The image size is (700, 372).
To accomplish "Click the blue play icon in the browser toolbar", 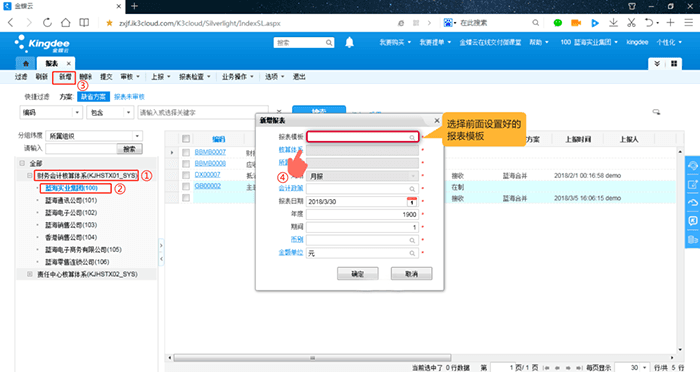I will 595,23.
